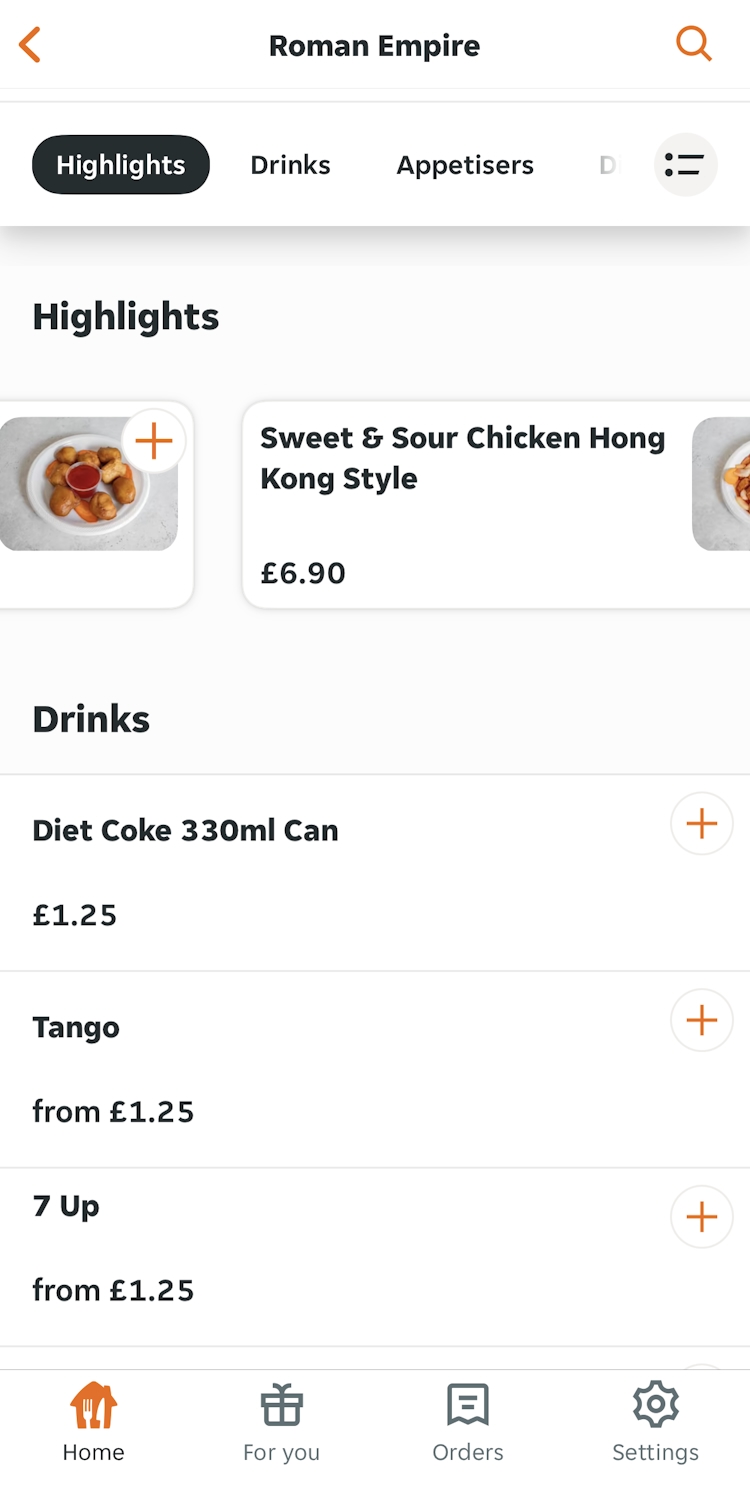
Task: Open the Diet Coke 330ml Can item
Action: 300,872
